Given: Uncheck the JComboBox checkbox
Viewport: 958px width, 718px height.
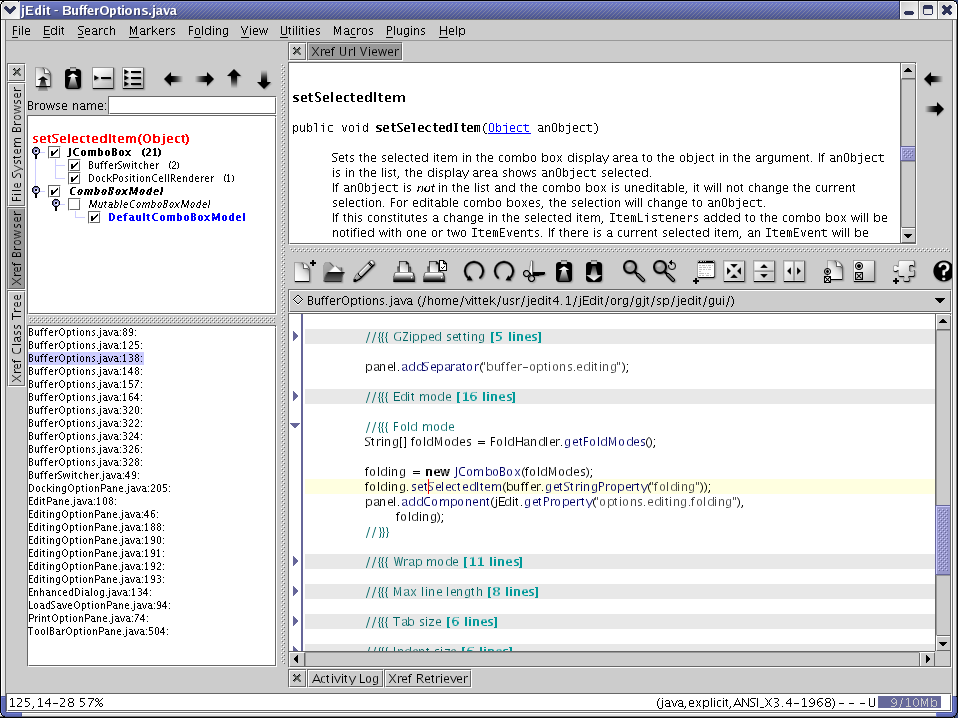Looking at the screenshot, I should tap(54, 152).
